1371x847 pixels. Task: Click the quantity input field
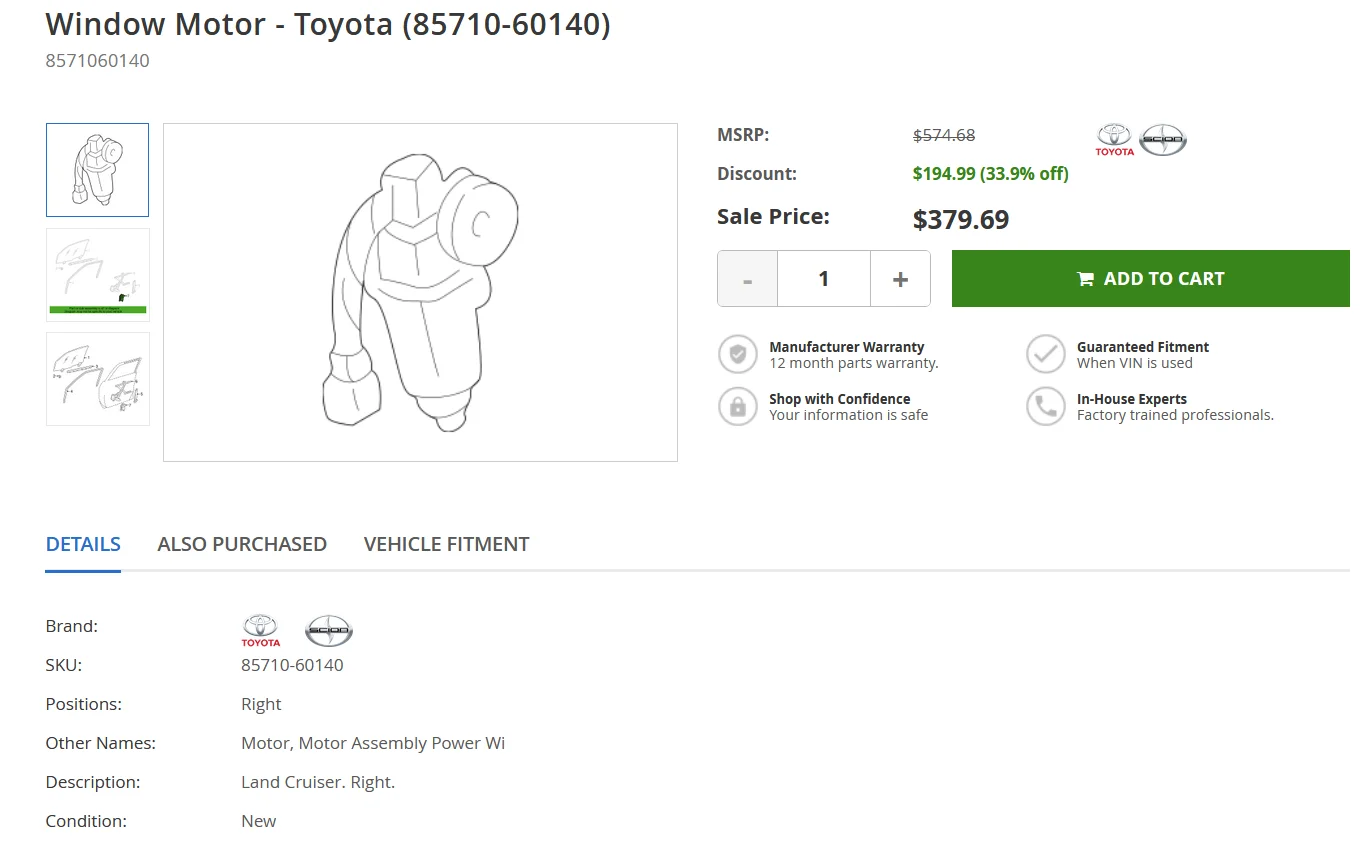coord(824,279)
